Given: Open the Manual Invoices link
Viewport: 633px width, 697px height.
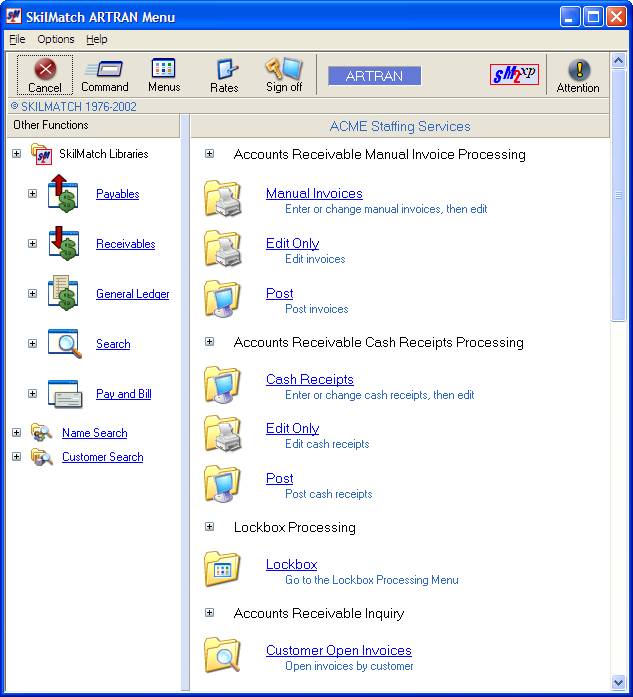Looking at the screenshot, I should 314,193.
